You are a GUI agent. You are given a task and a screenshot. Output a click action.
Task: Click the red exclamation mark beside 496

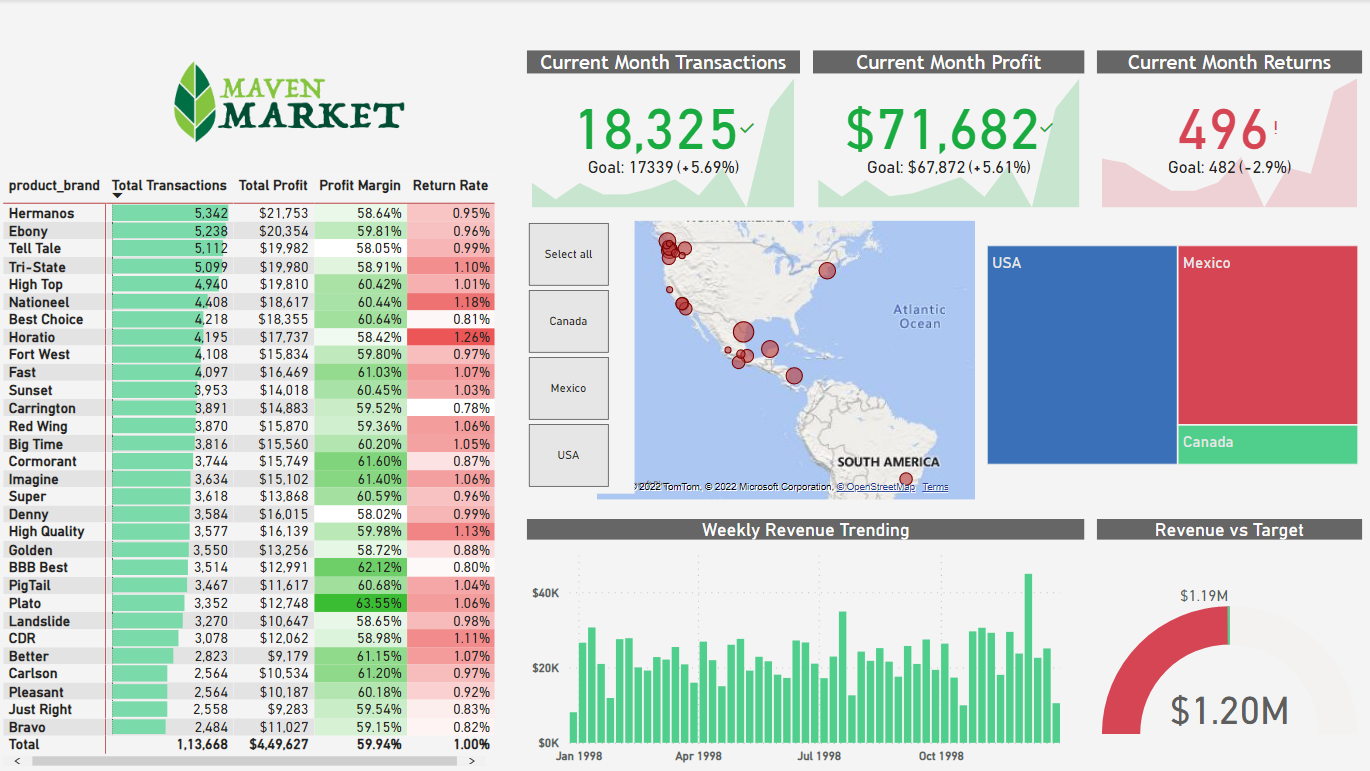[1275, 129]
